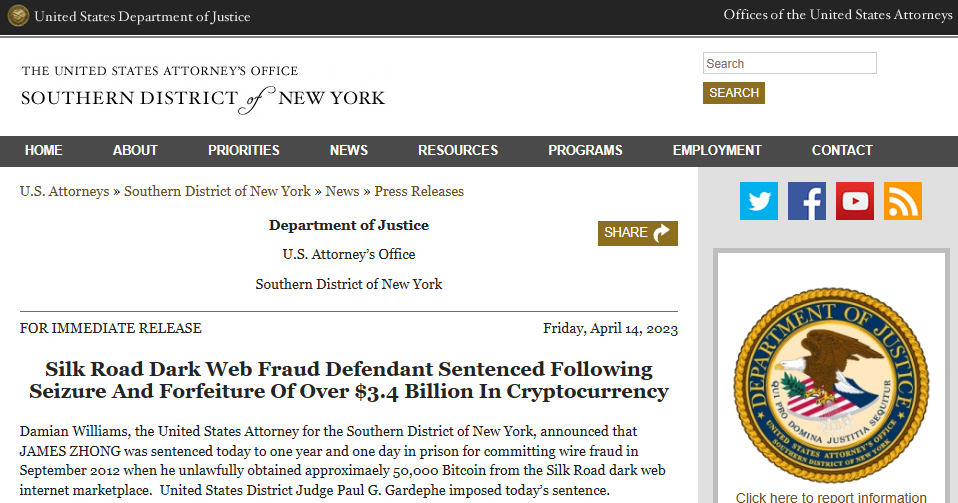Open the Facebook social icon

click(806, 201)
